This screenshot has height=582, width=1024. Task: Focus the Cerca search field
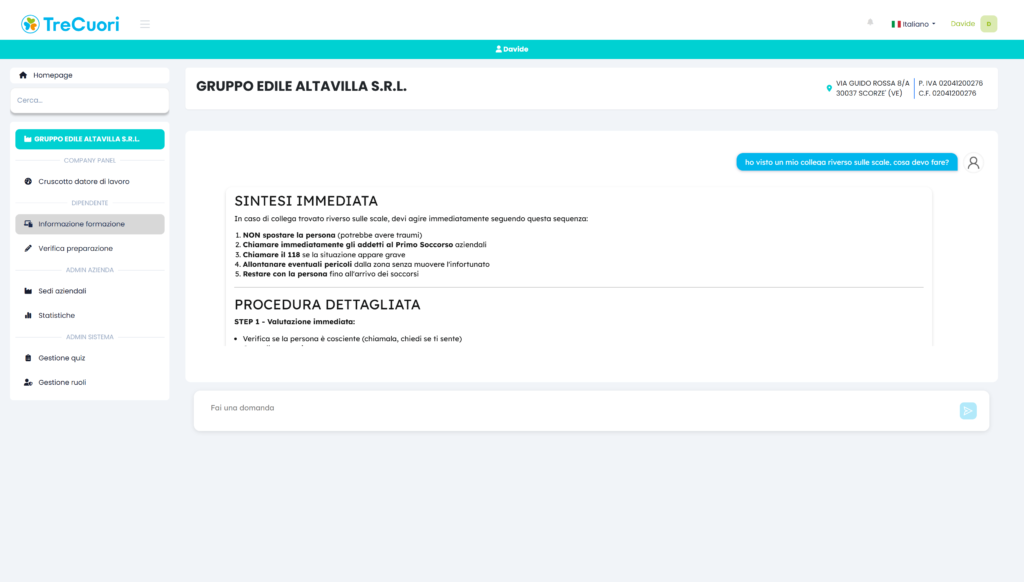click(89, 101)
